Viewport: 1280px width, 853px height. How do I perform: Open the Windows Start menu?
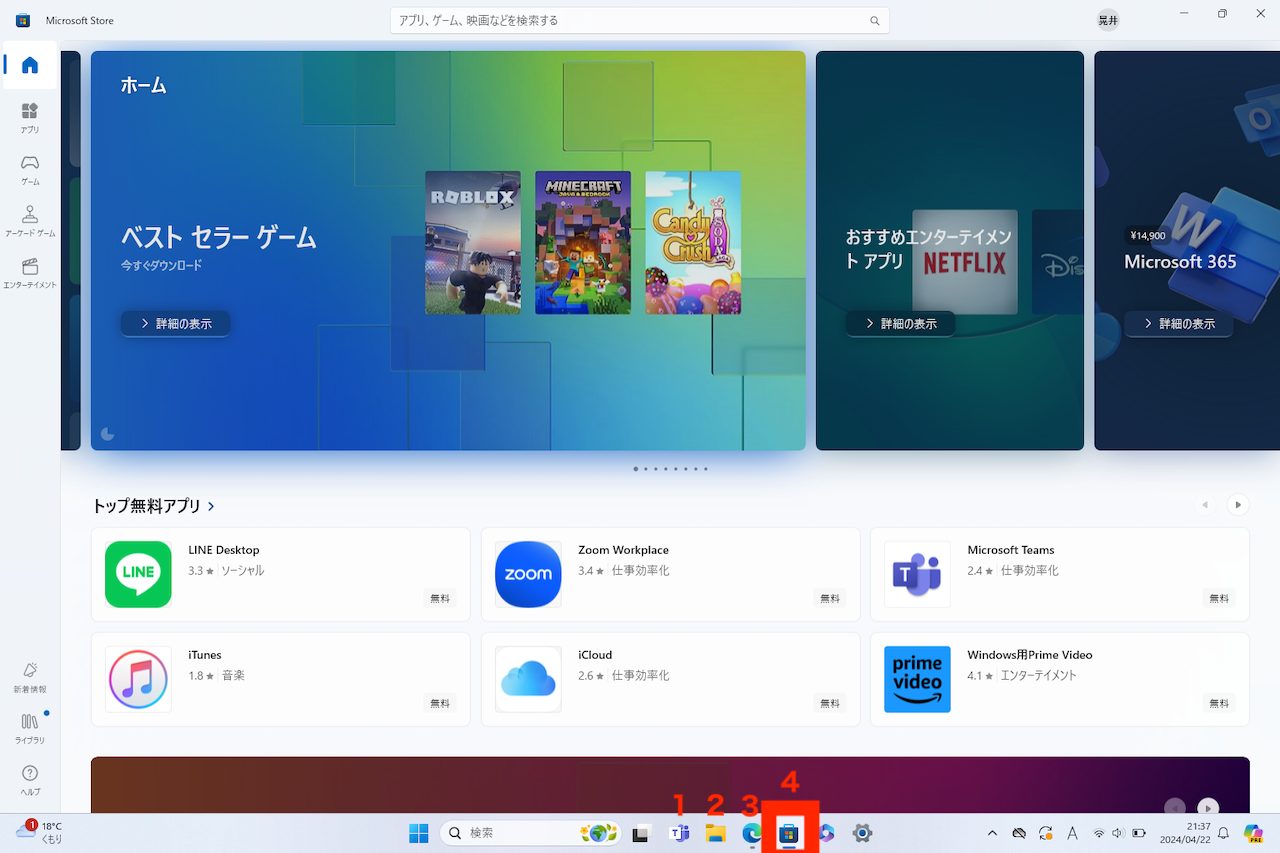(x=419, y=833)
